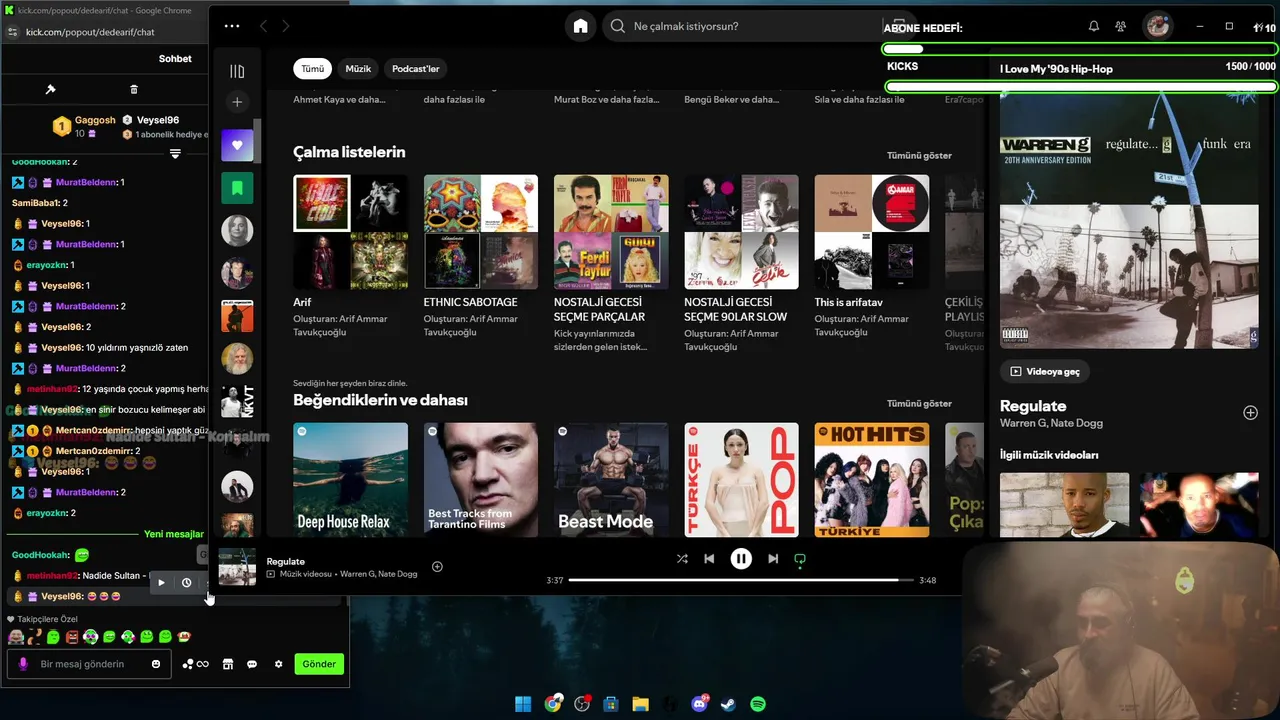The width and height of the screenshot is (1280, 720).
Task: Click the clock icon in chat hover toolbar
Action: 186,583
